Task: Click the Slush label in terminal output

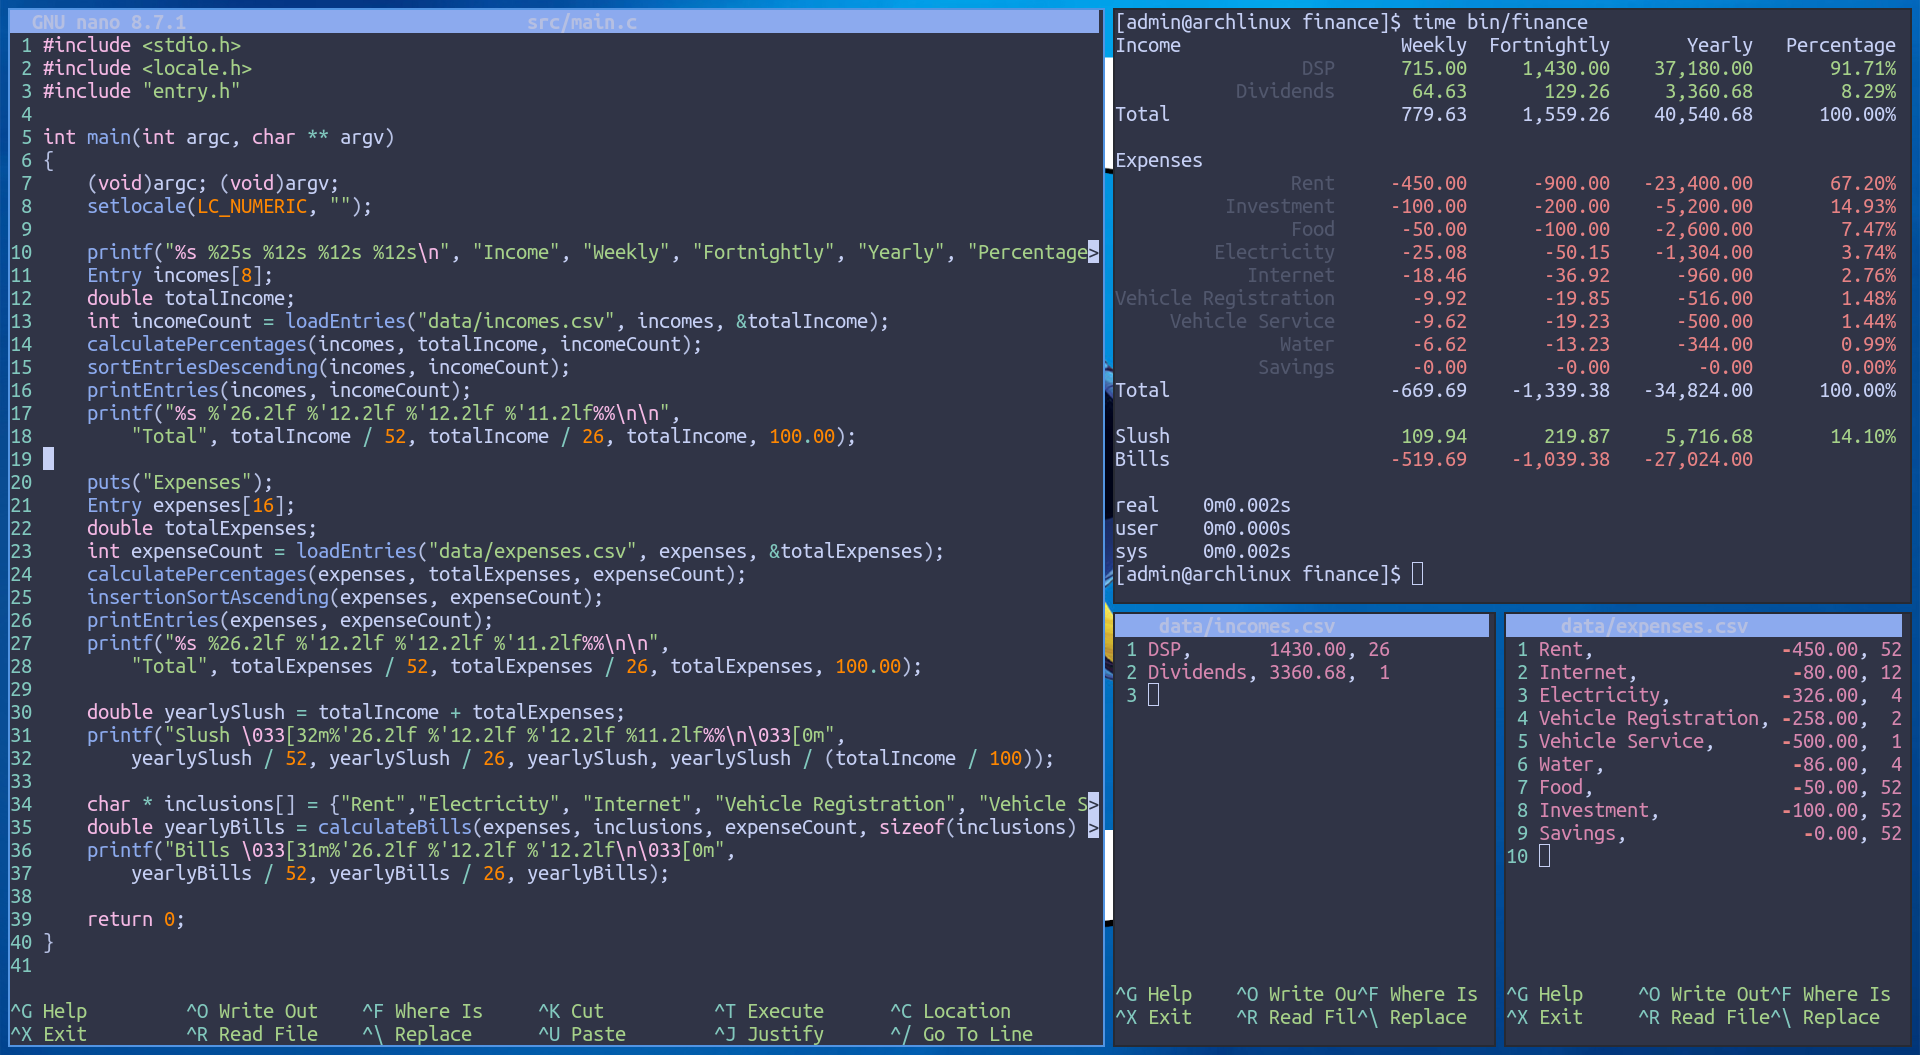Action: coord(1142,436)
